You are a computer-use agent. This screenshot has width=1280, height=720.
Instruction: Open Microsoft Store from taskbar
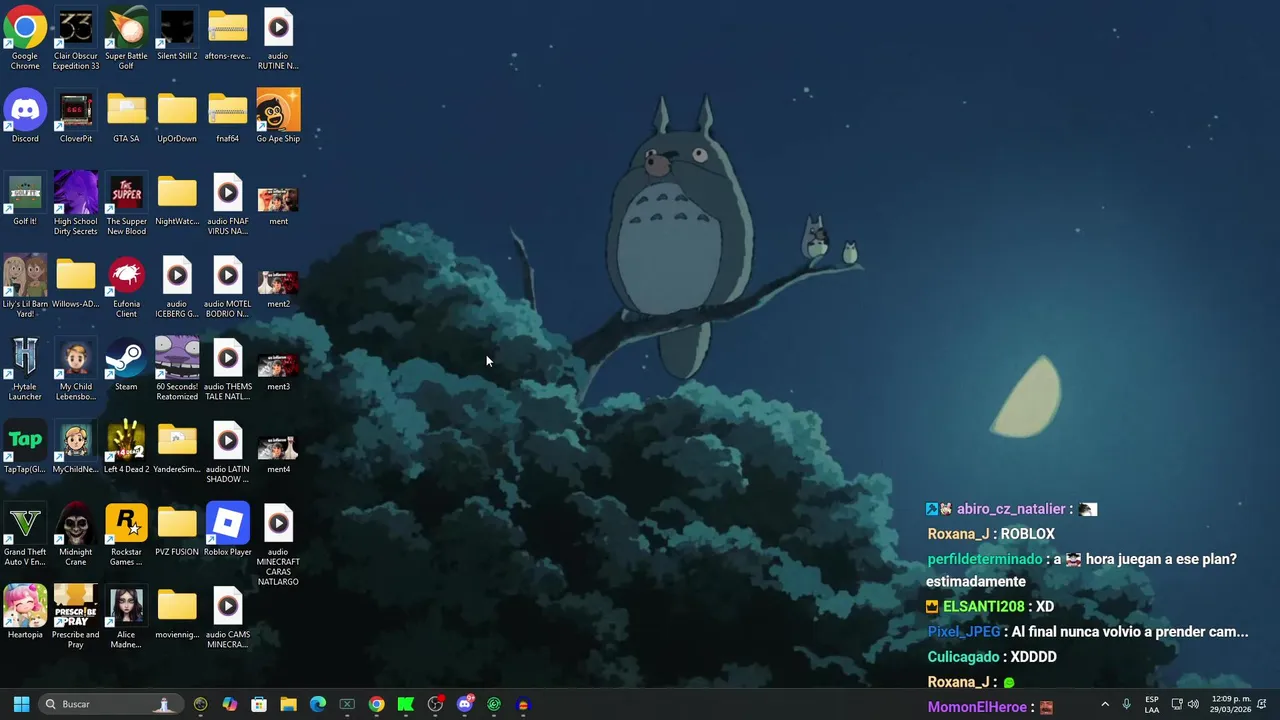(x=259, y=704)
